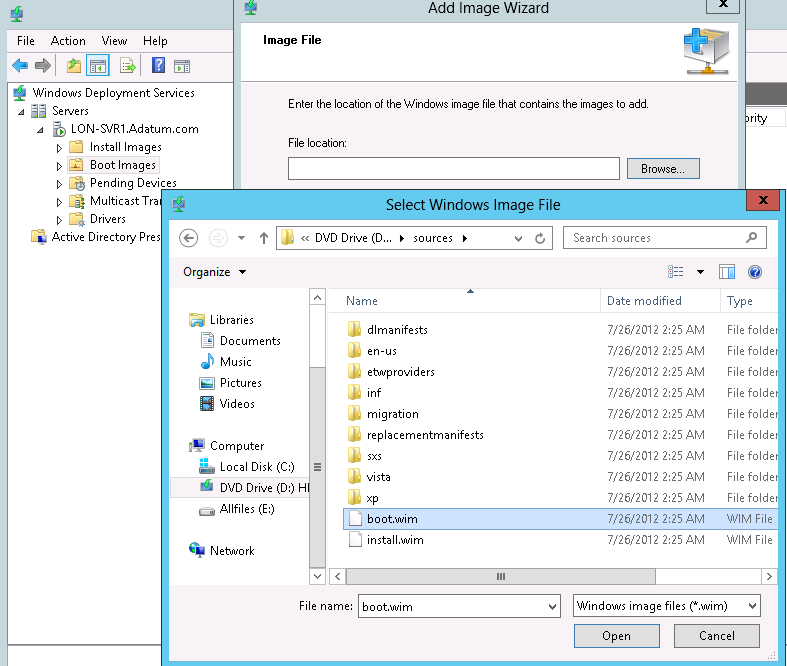Open the view options dropdown arrow
787x666 pixels.
pos(700,272)
